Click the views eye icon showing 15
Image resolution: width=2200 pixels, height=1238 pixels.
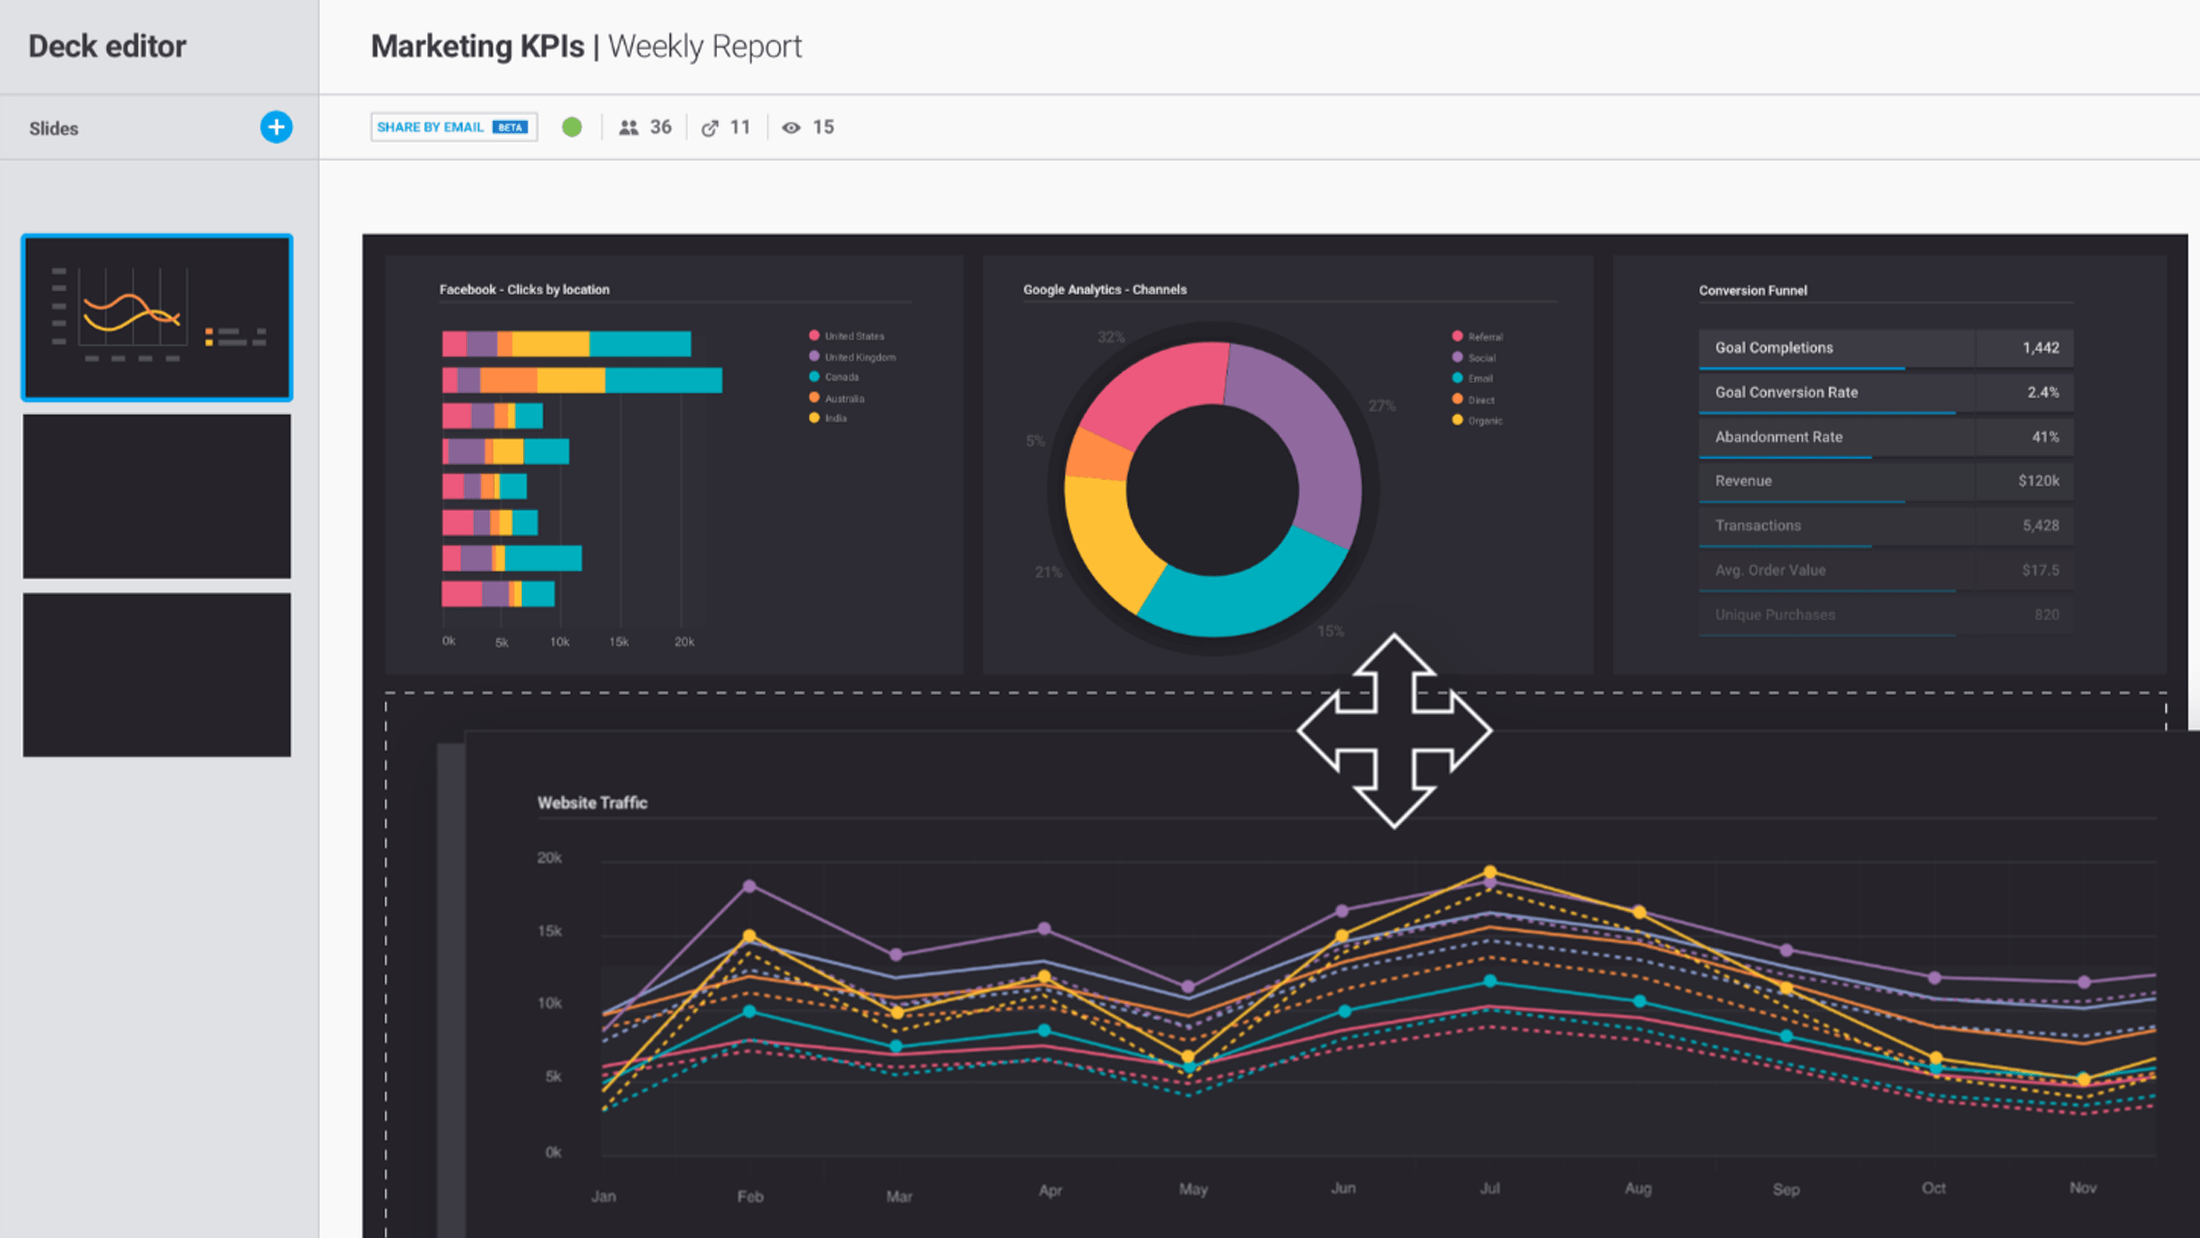792,127
